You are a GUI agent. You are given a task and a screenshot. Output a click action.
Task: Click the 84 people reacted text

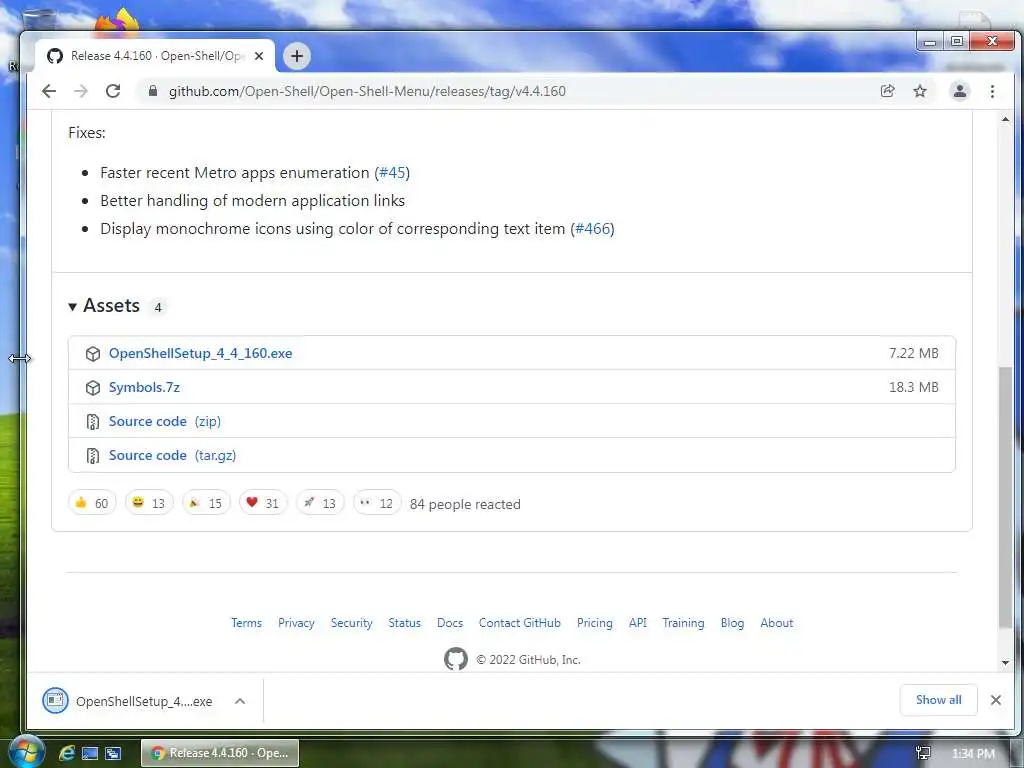(465, 504)
